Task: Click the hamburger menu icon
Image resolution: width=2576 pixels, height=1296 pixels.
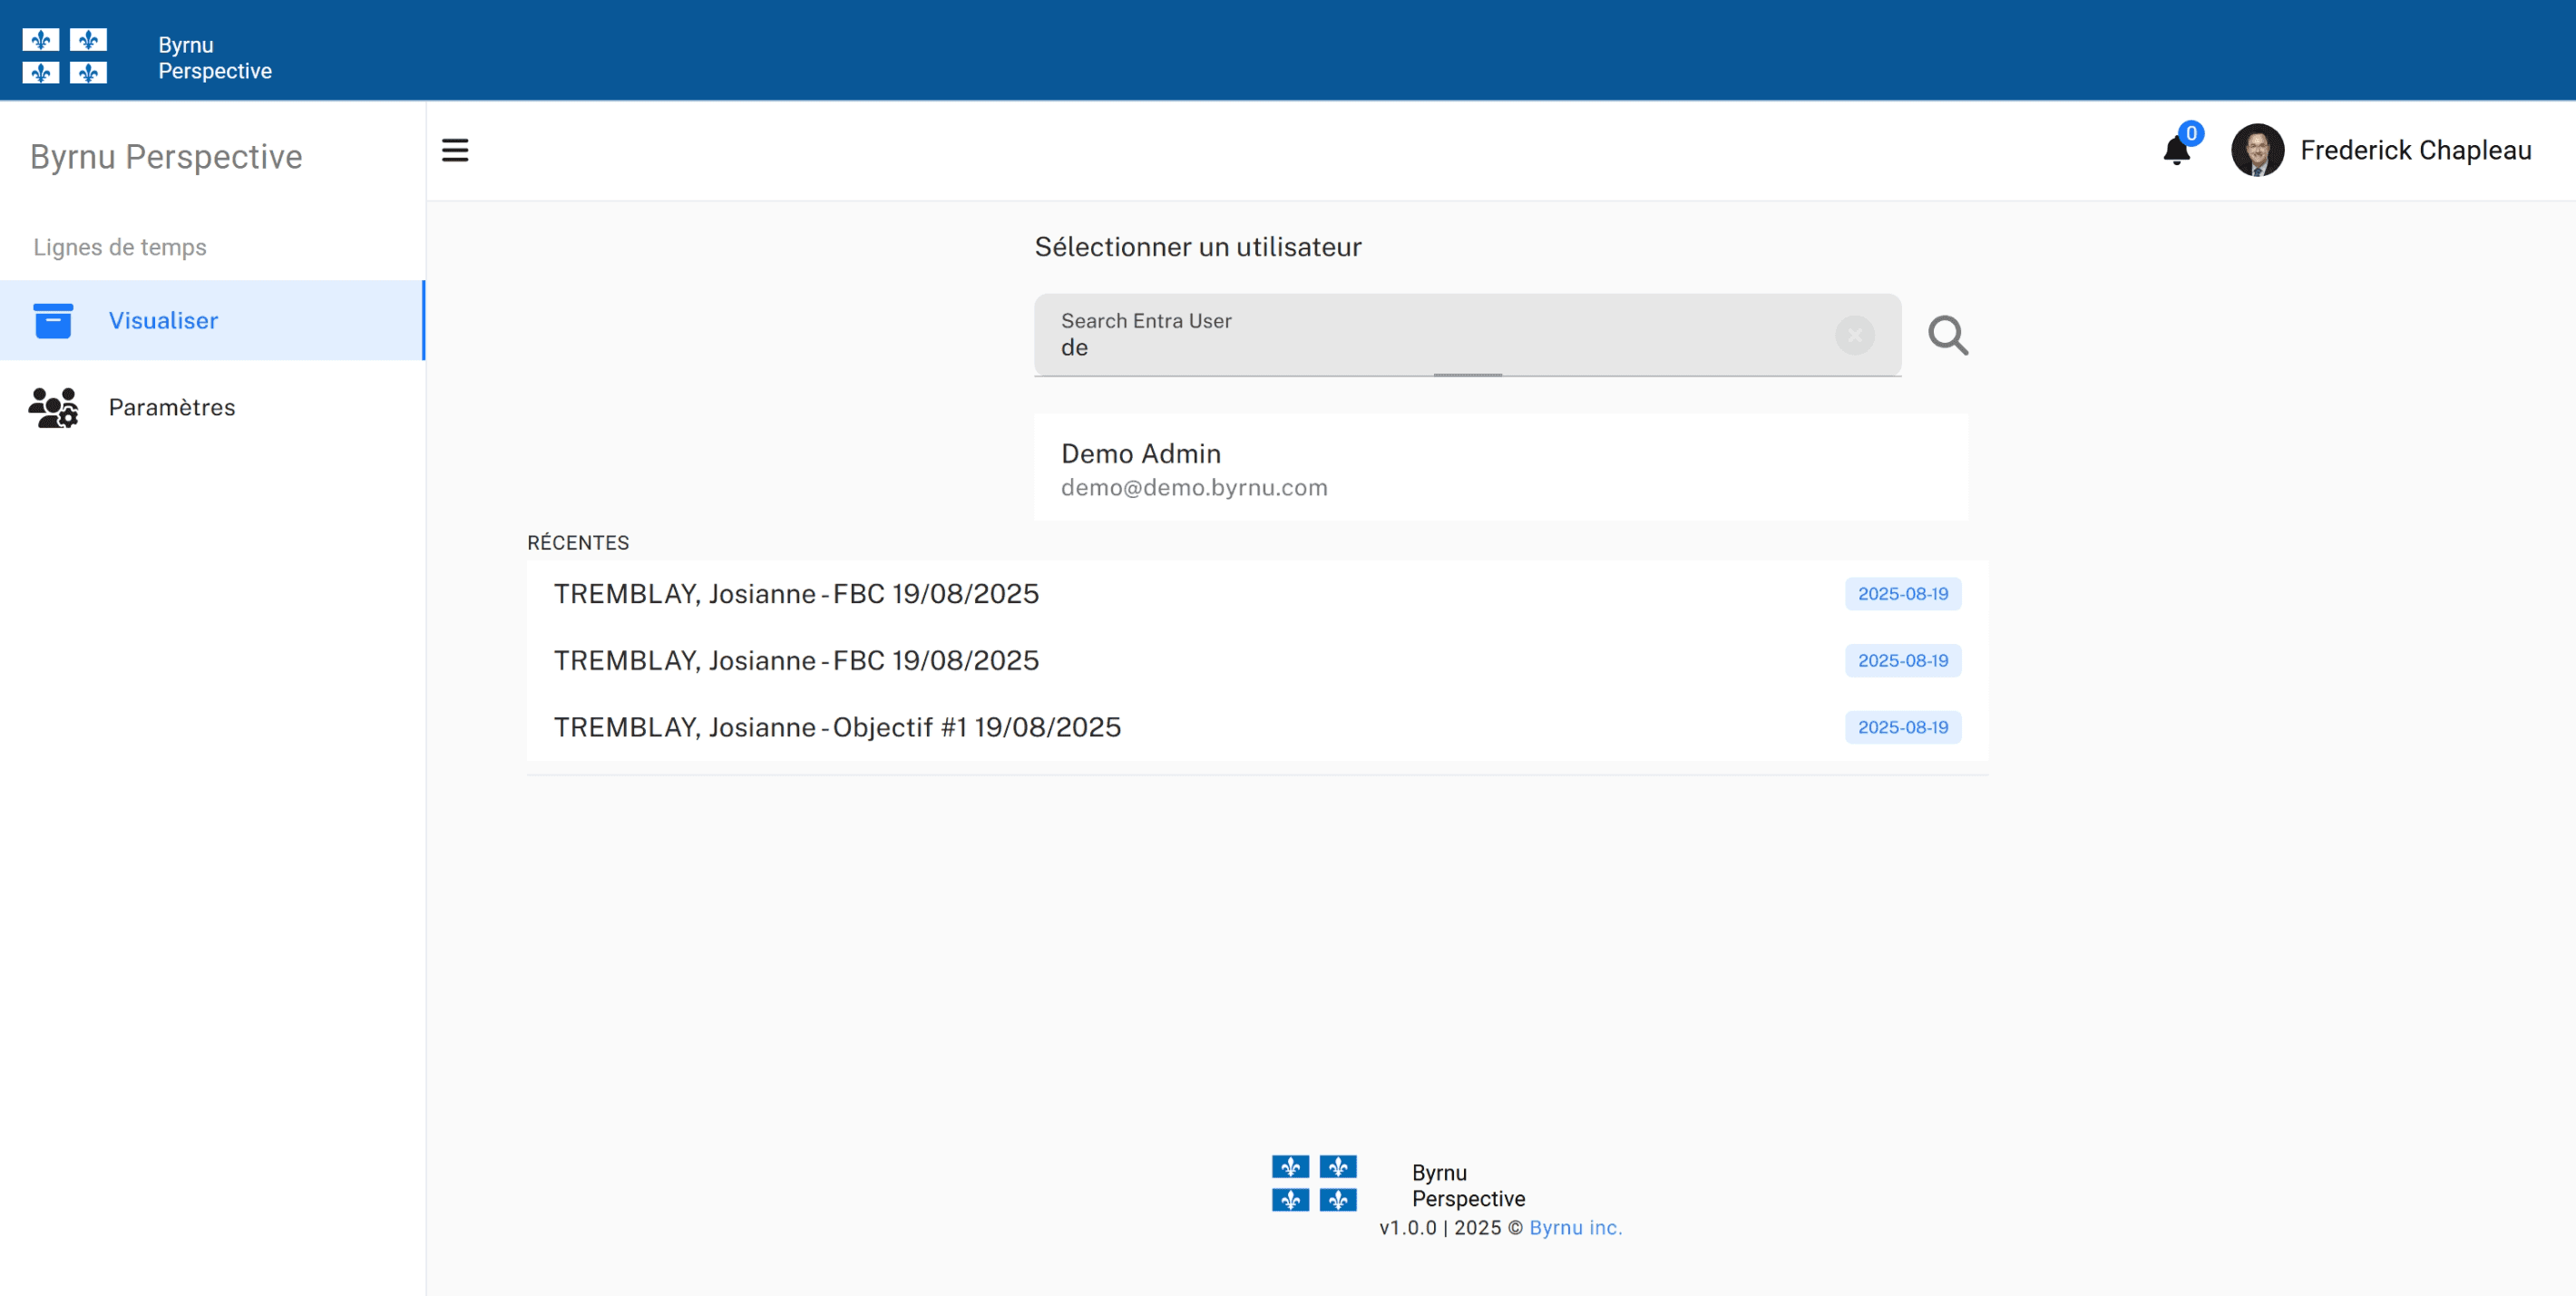Action: 455,150
